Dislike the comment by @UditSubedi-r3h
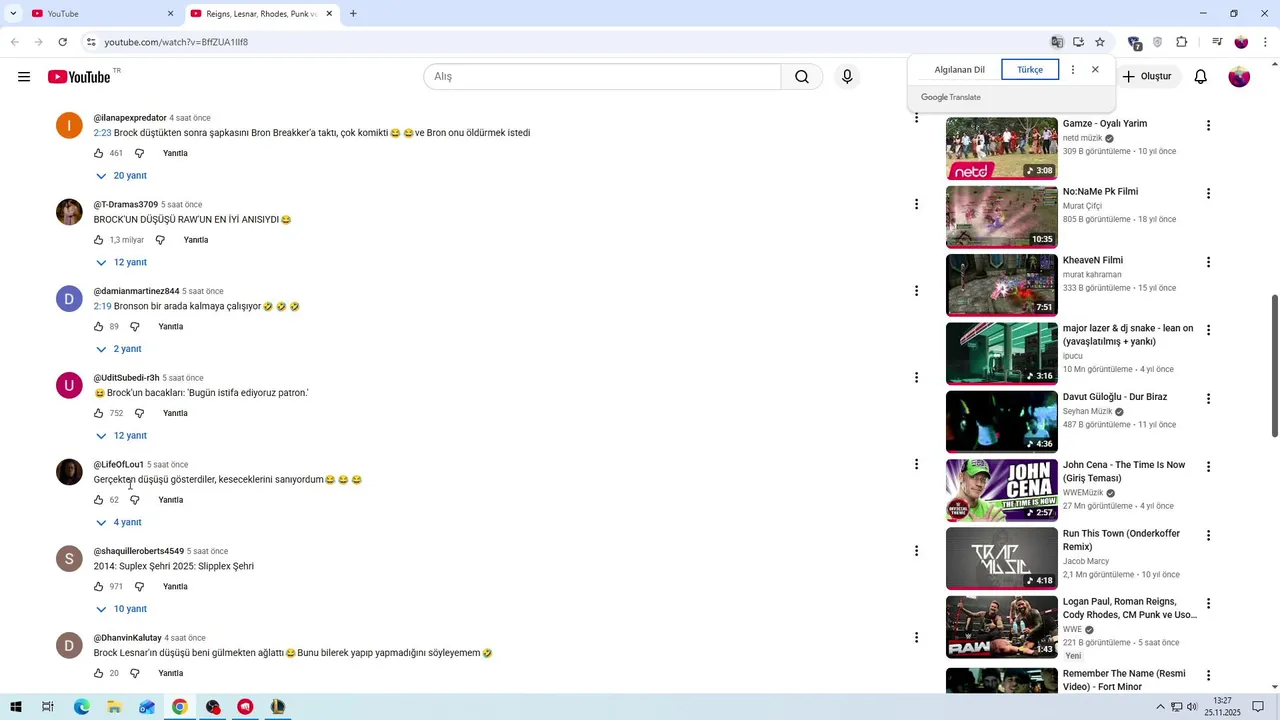Screen dimensions: 1280x720 tap(139, 413)
